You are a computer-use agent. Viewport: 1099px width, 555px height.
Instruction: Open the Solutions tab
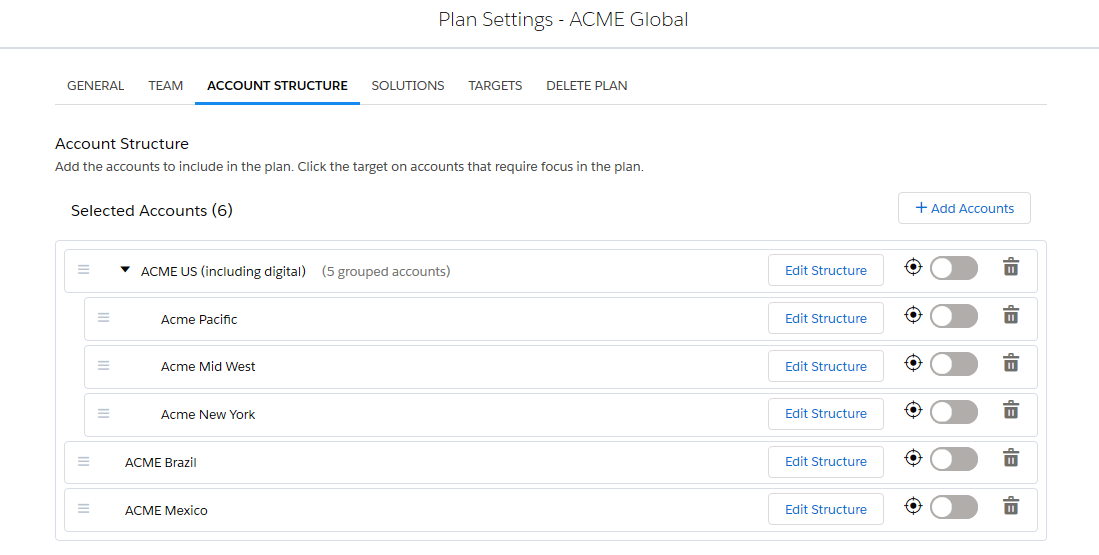[408, 85]
